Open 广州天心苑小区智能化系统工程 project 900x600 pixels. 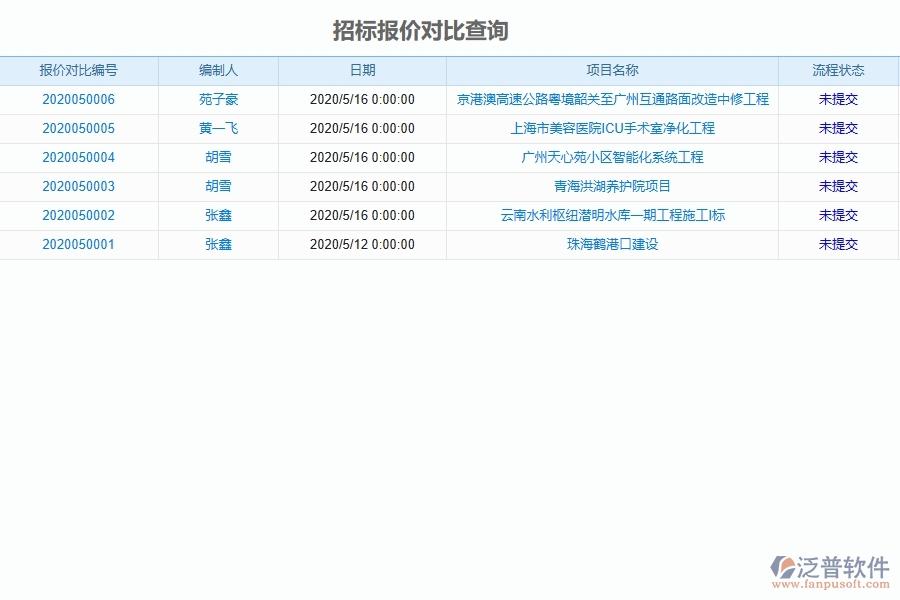(612, 157)
